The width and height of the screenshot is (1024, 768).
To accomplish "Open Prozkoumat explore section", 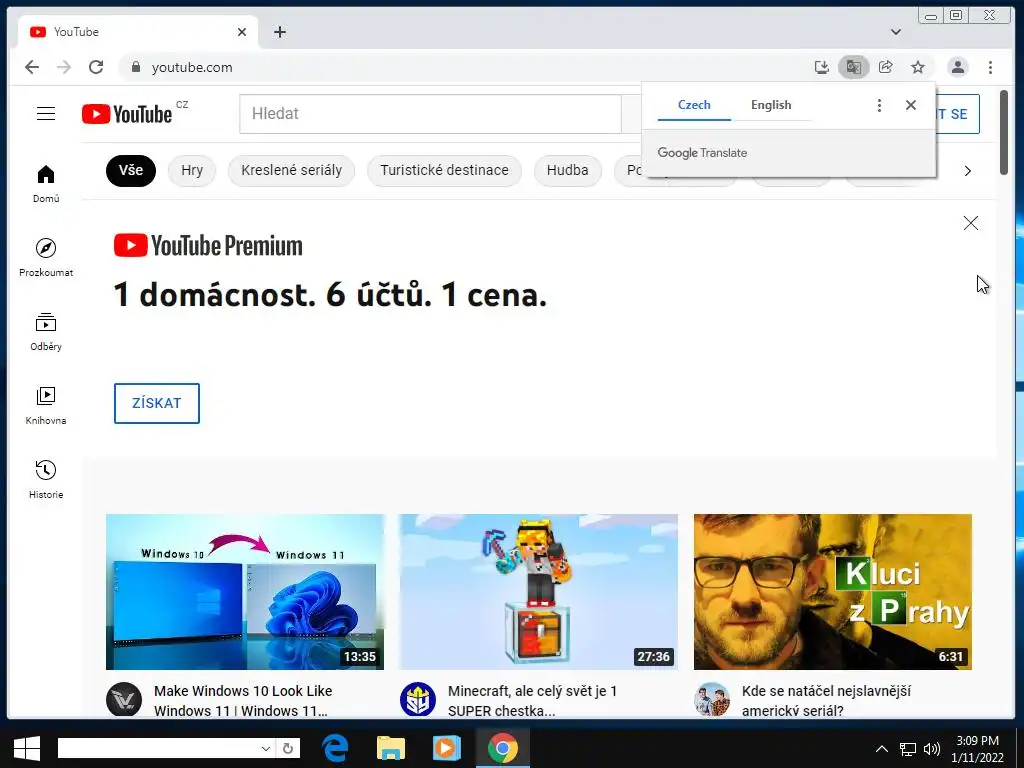I will 46,258.
